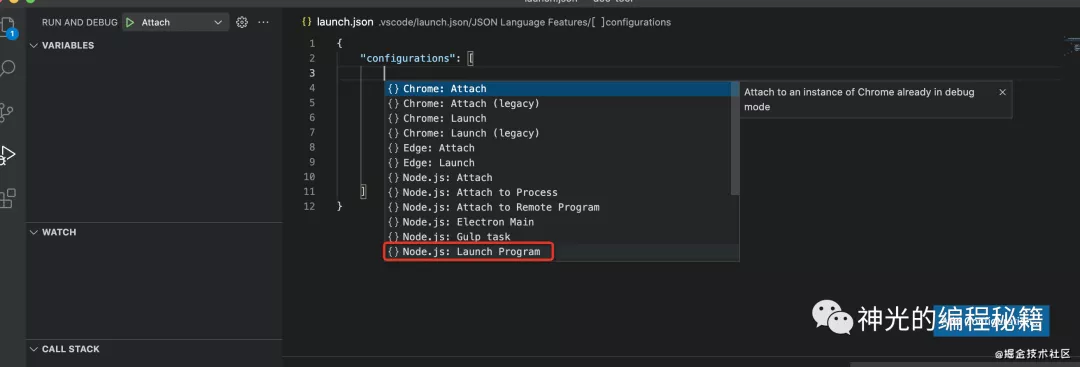Open the Extensions activity bar icon
Image resolution: width=1080 pixels, height=367 pixels.
click(x=8, y=198)
